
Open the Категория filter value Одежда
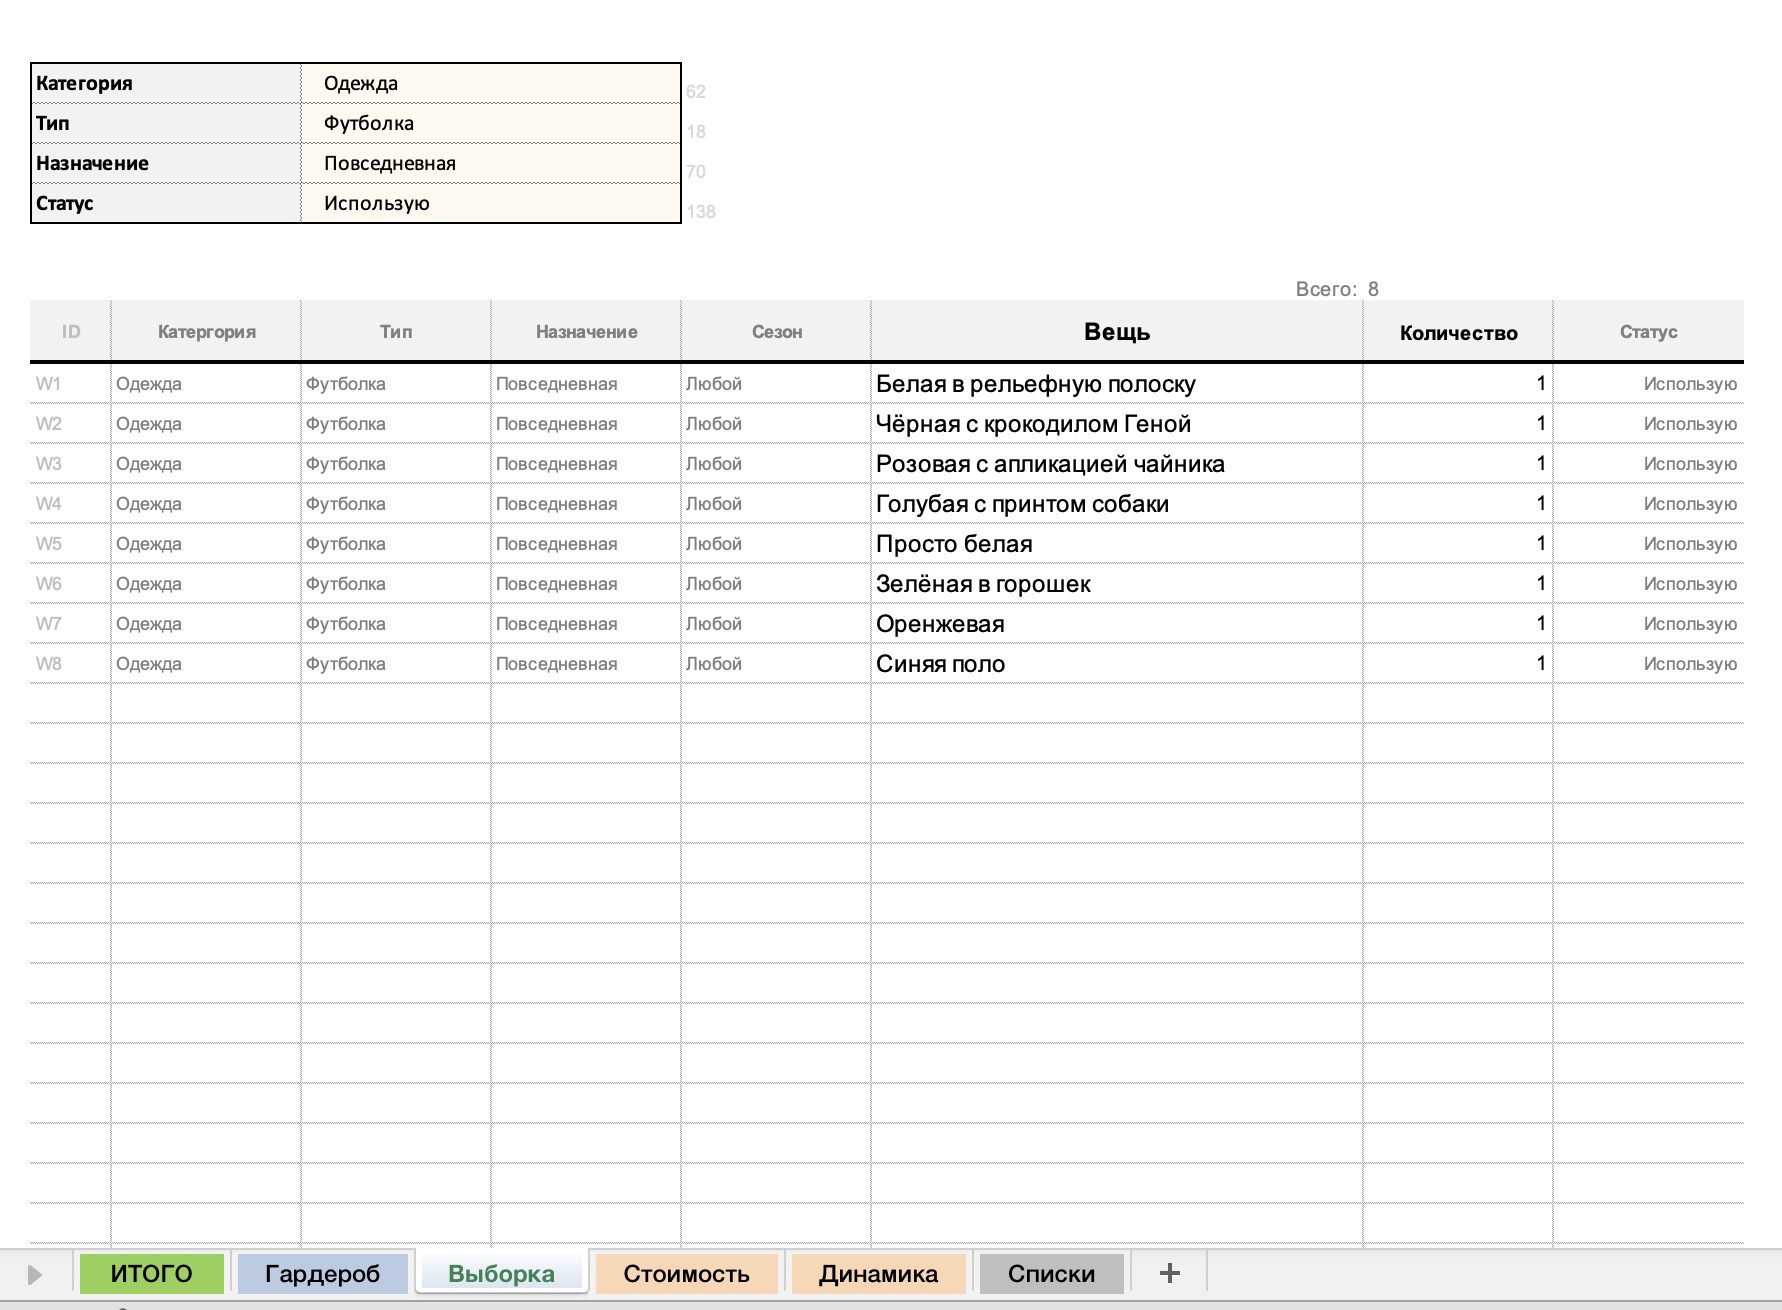coord(490,83)
